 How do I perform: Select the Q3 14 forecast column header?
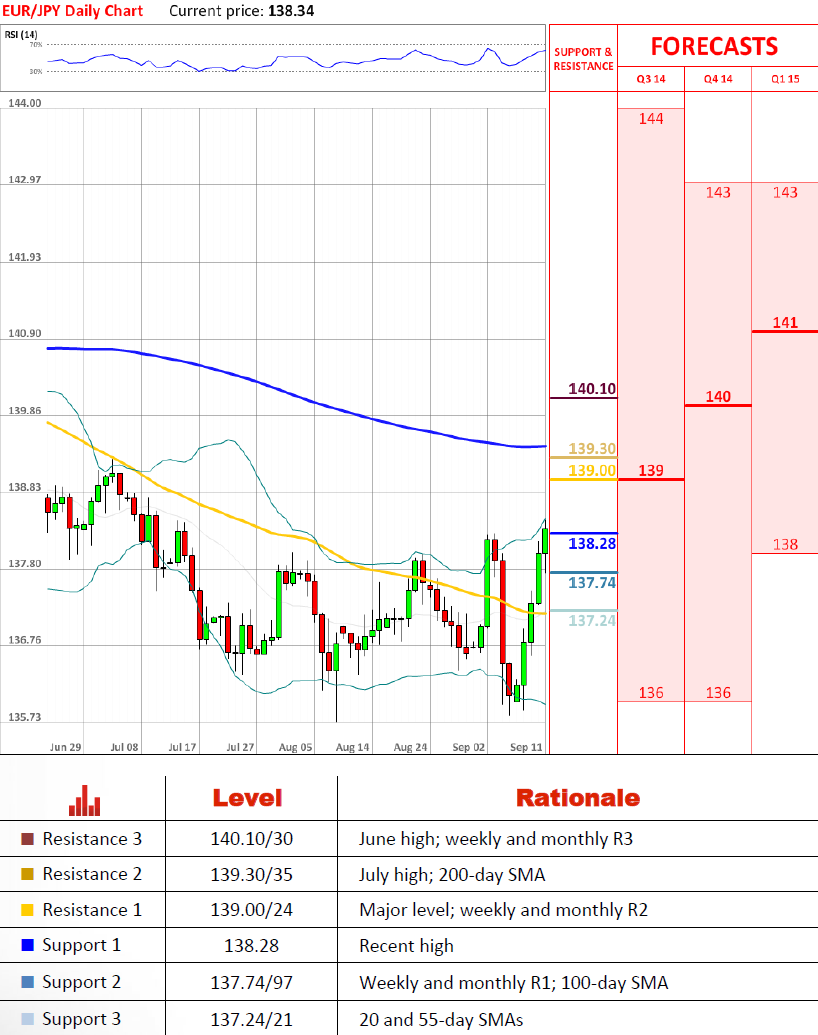[x=651, y=79]
